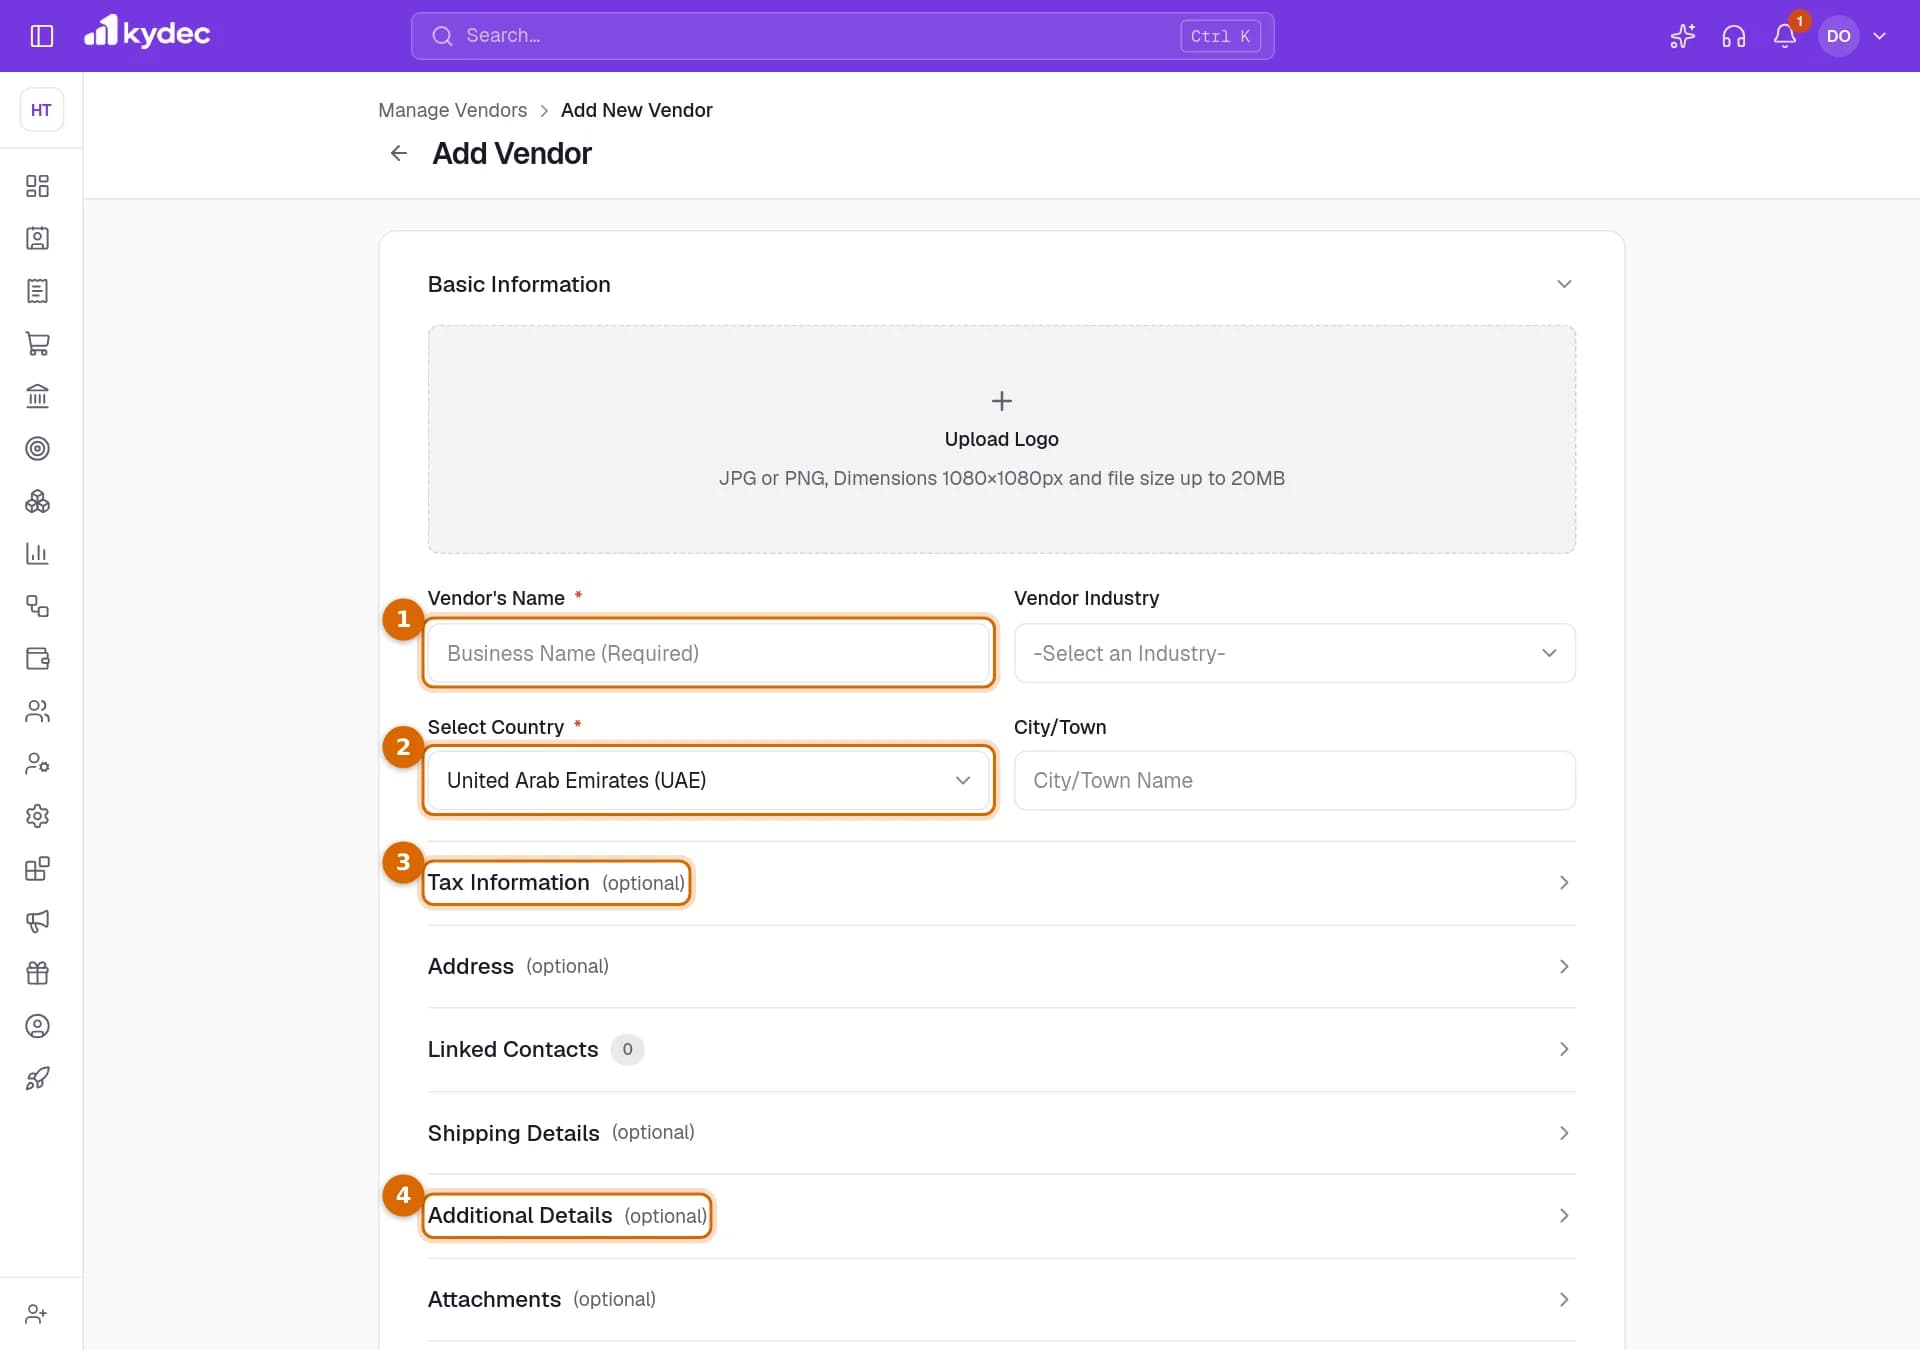
Task: Open the settings gear sidebar icon
Action: point(38,816)
